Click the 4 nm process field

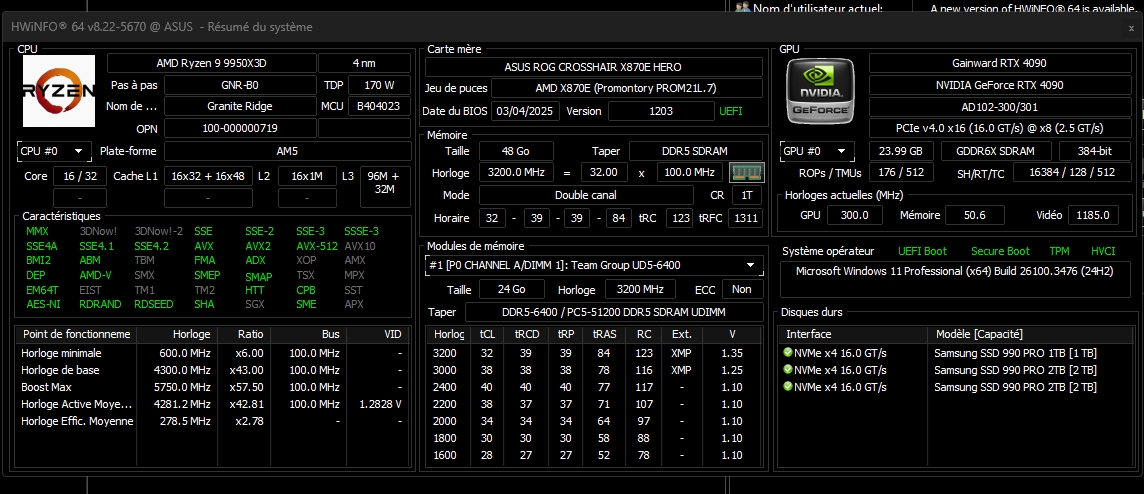click(365, 63)
